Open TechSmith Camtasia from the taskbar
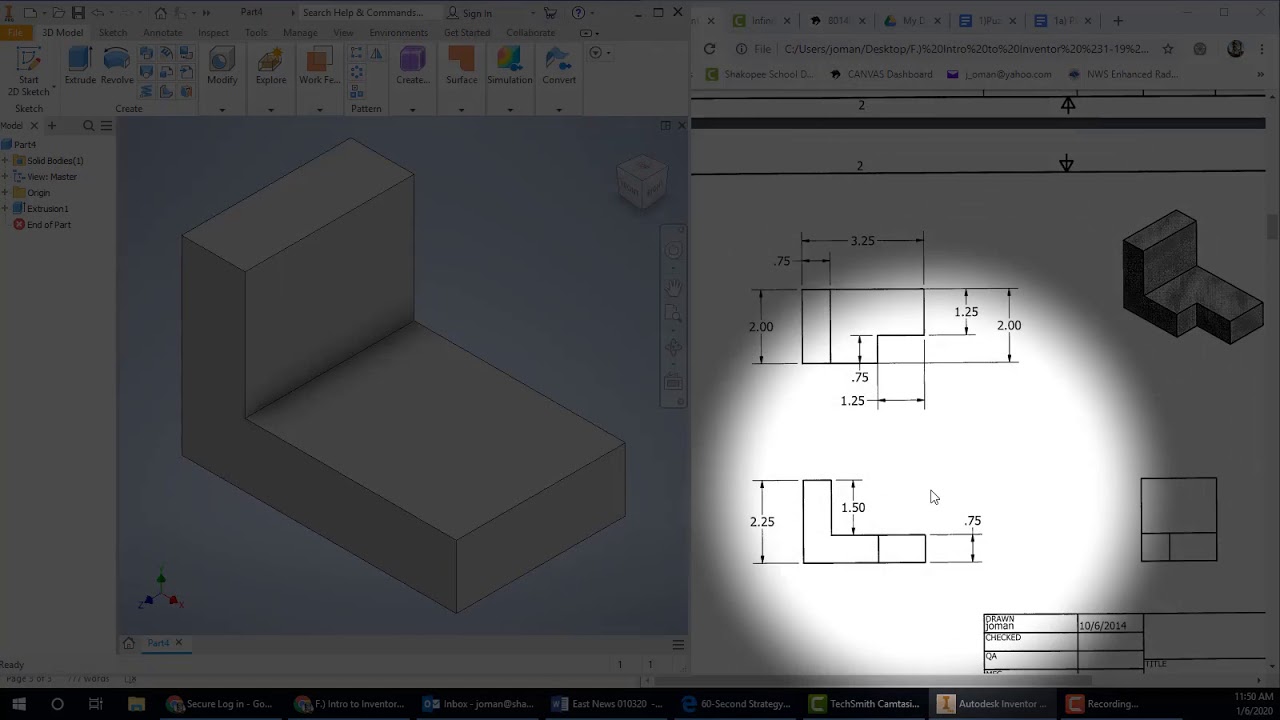This screenshot has width=1280, height=720. tap(866, 704)
